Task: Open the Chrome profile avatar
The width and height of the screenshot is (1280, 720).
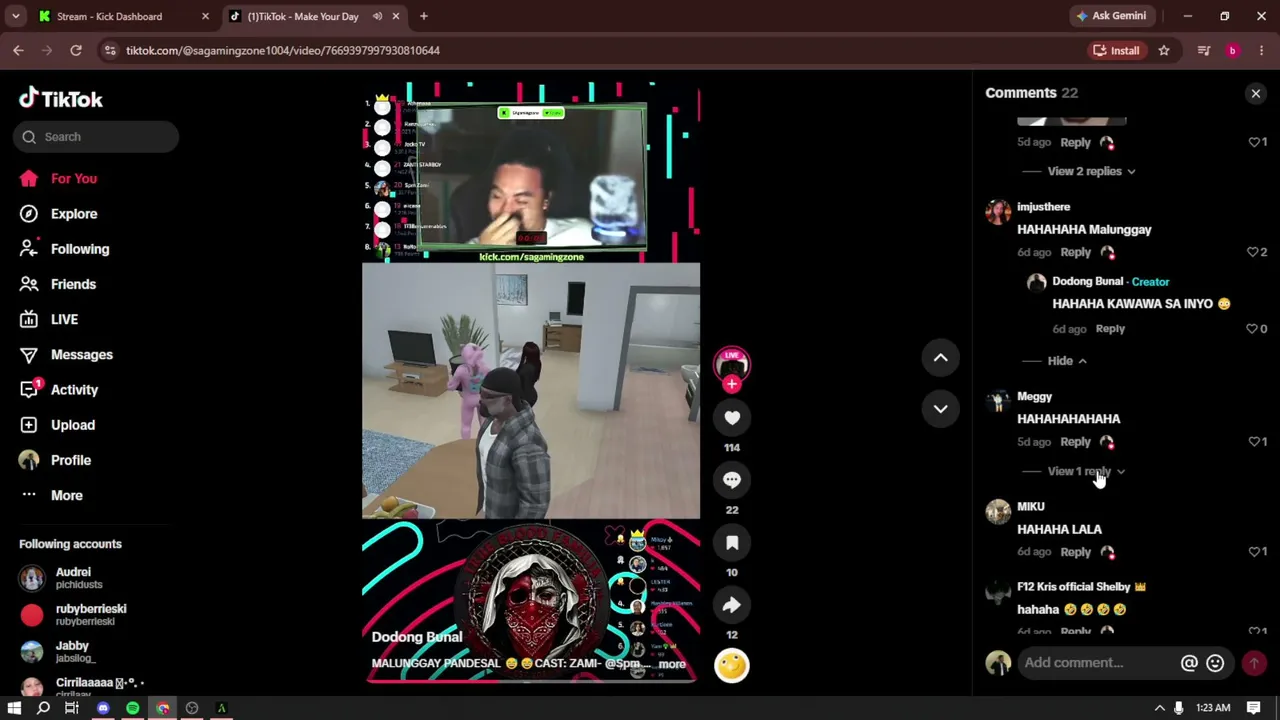Action: point(1232,50)
